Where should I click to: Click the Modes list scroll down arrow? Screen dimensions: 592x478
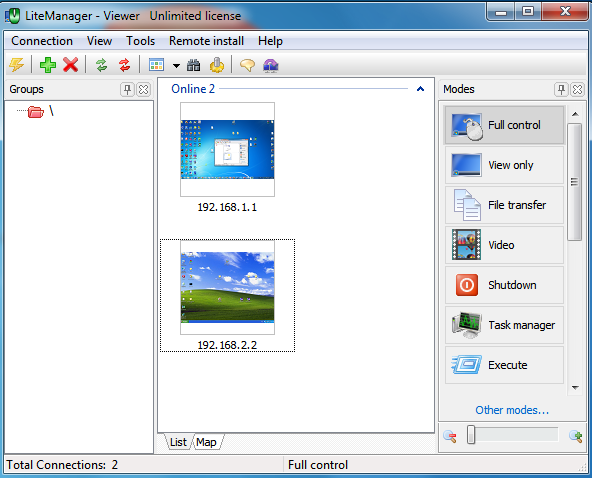(575, 388)
